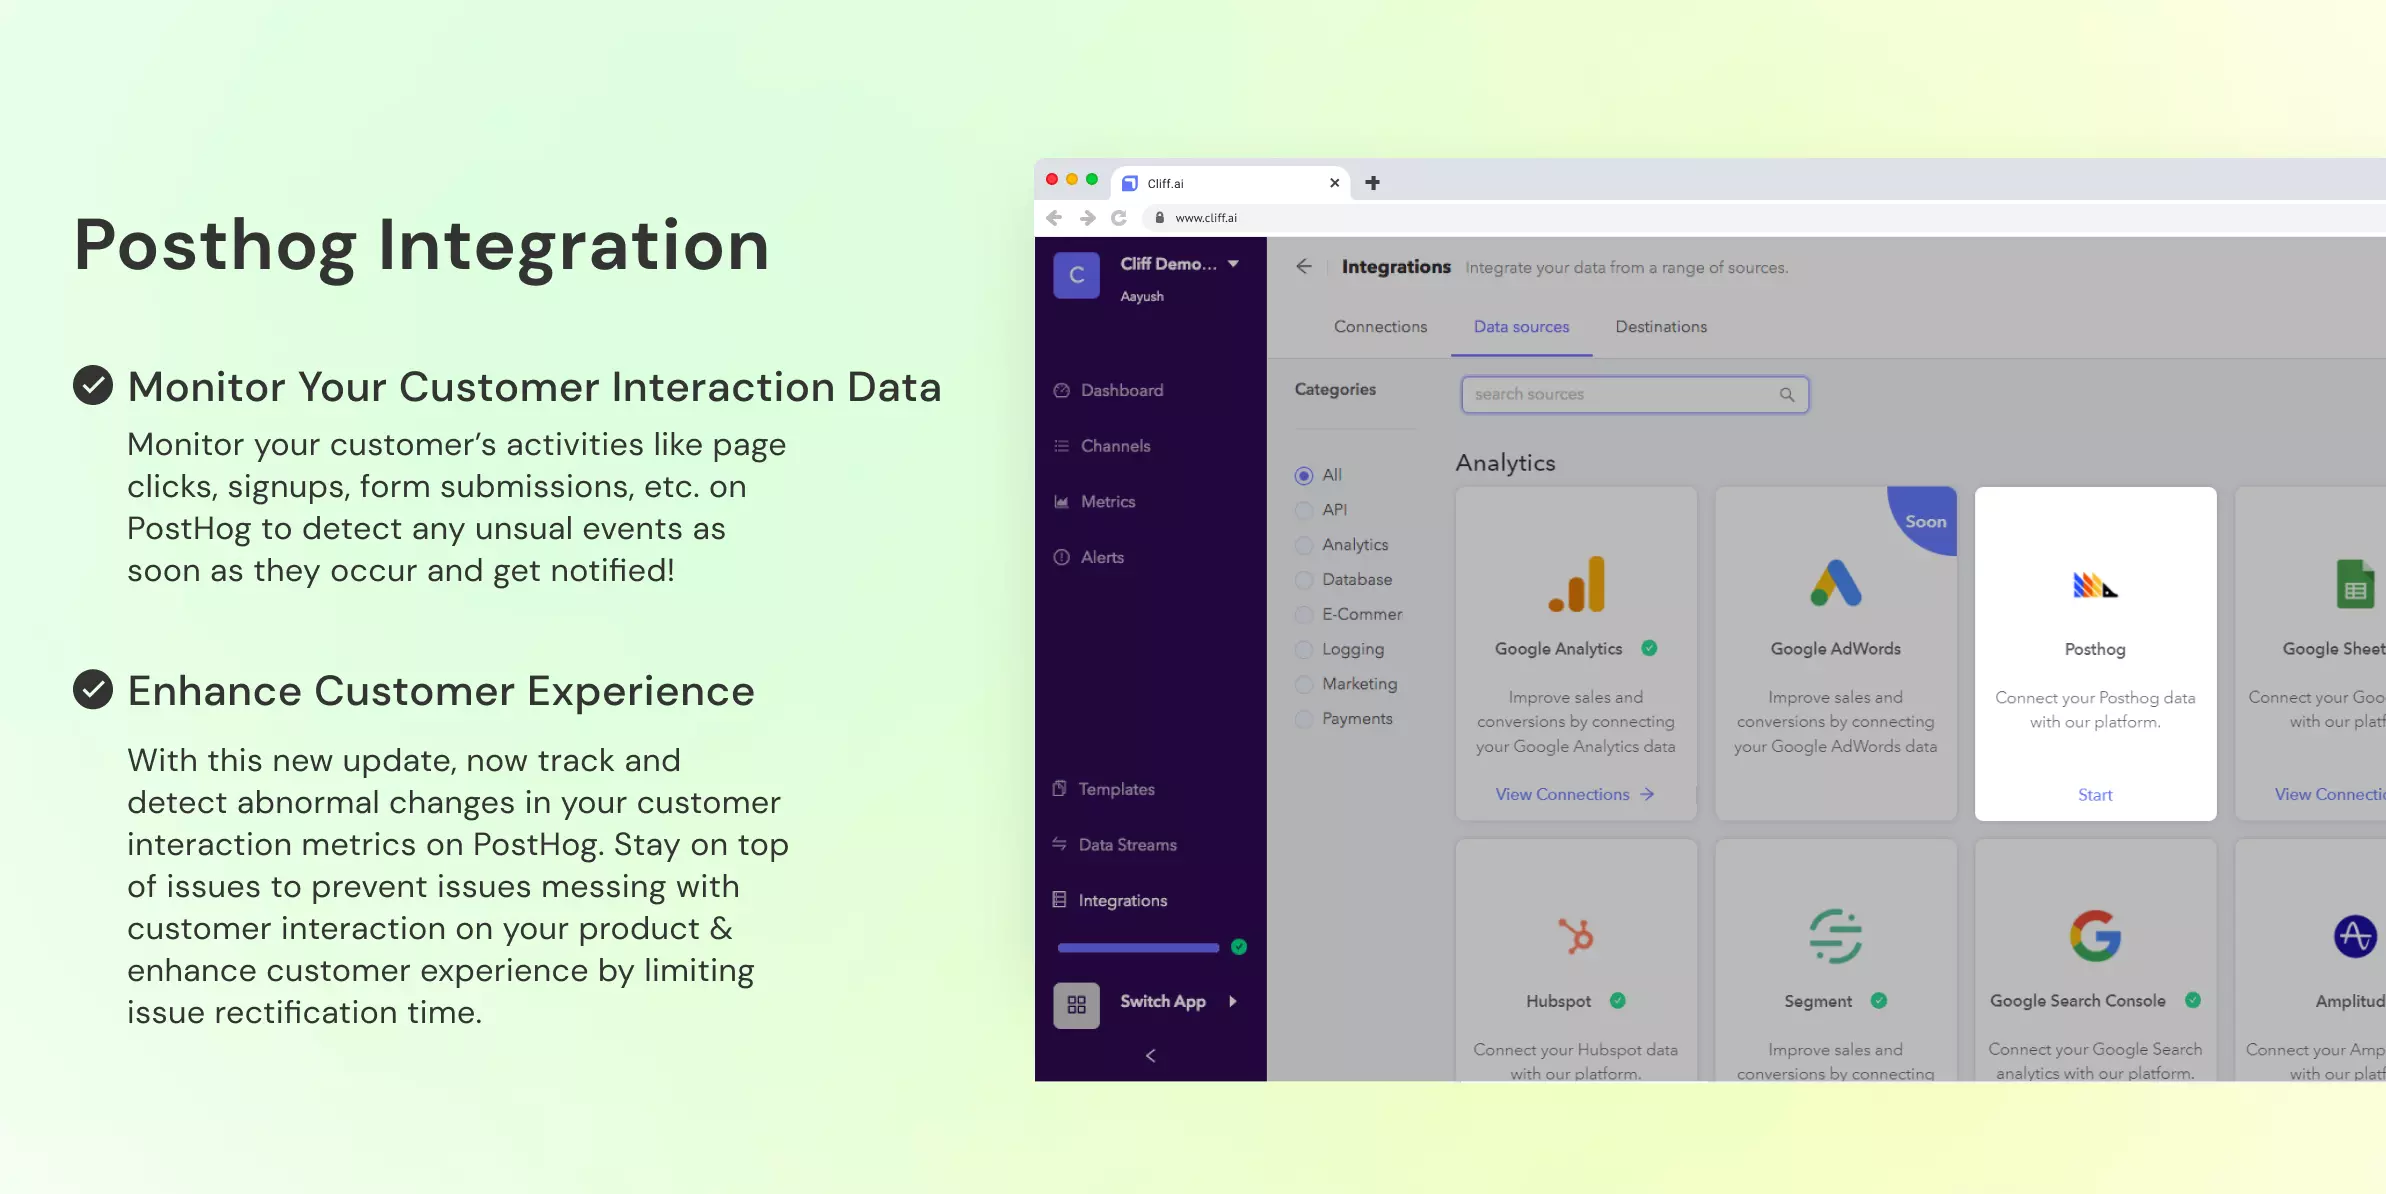Select the Analytics category radio

tap(1304, 546)
